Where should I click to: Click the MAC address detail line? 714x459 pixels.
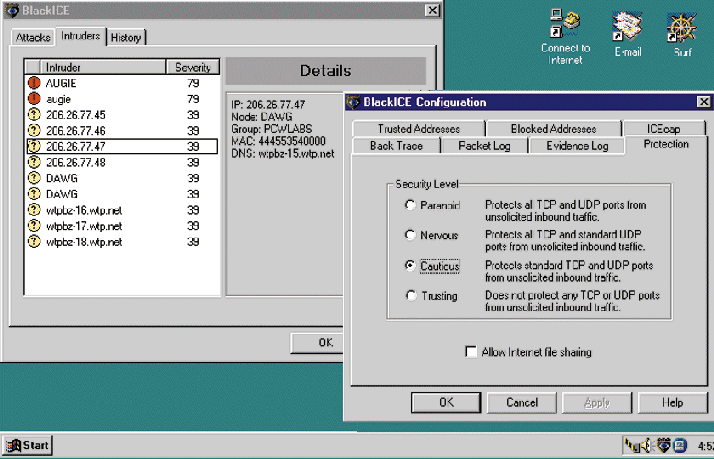coord(278,141)
